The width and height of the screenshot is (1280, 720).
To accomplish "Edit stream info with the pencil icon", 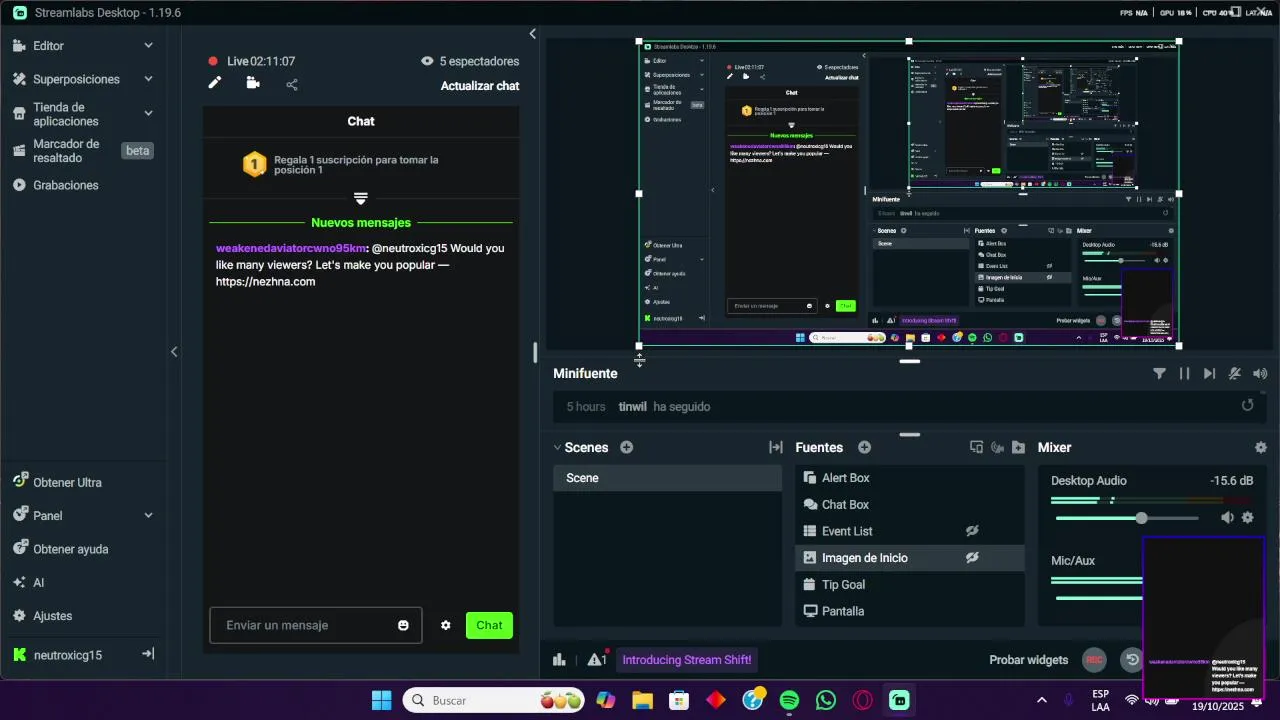I will [214, 83].
